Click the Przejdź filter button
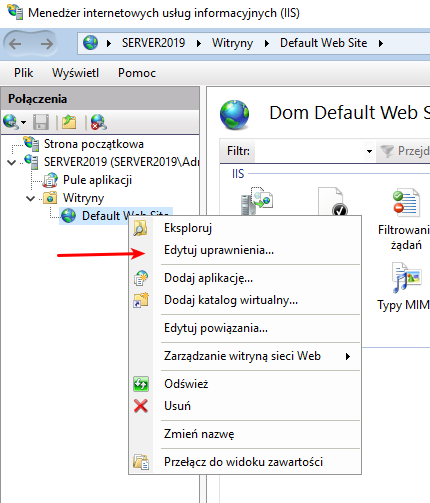 click(404, 151)
